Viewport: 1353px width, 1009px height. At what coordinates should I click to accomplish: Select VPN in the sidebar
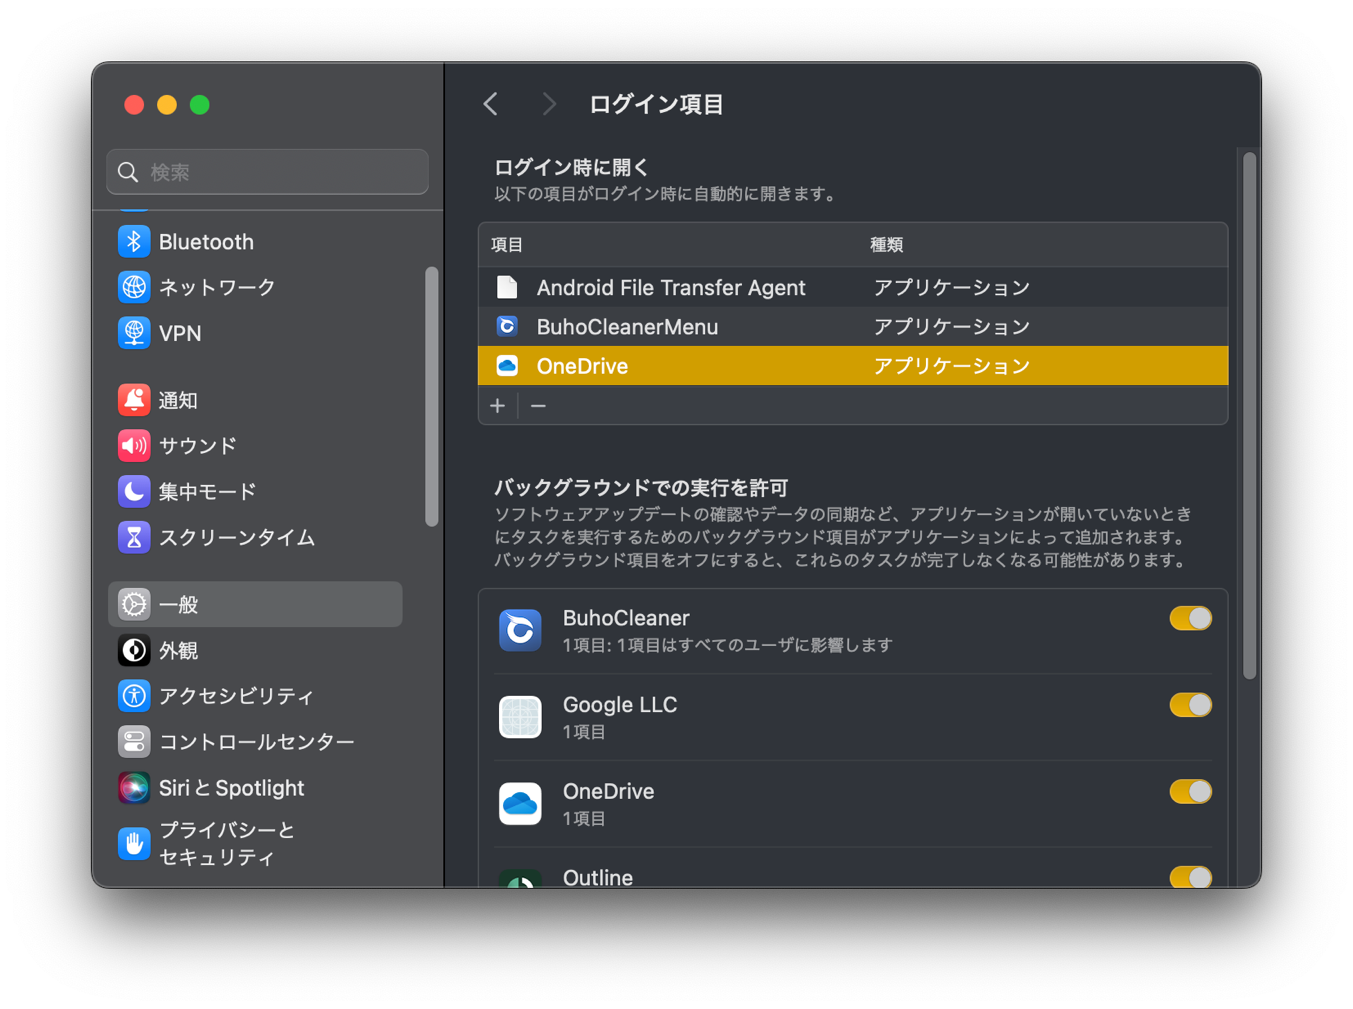pos(180,333)
